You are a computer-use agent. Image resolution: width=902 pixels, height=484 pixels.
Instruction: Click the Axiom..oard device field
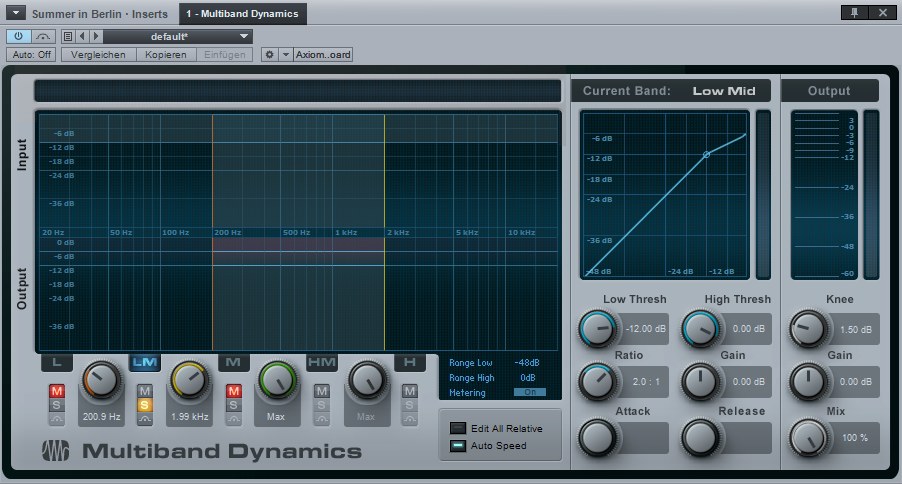[323, 55]
